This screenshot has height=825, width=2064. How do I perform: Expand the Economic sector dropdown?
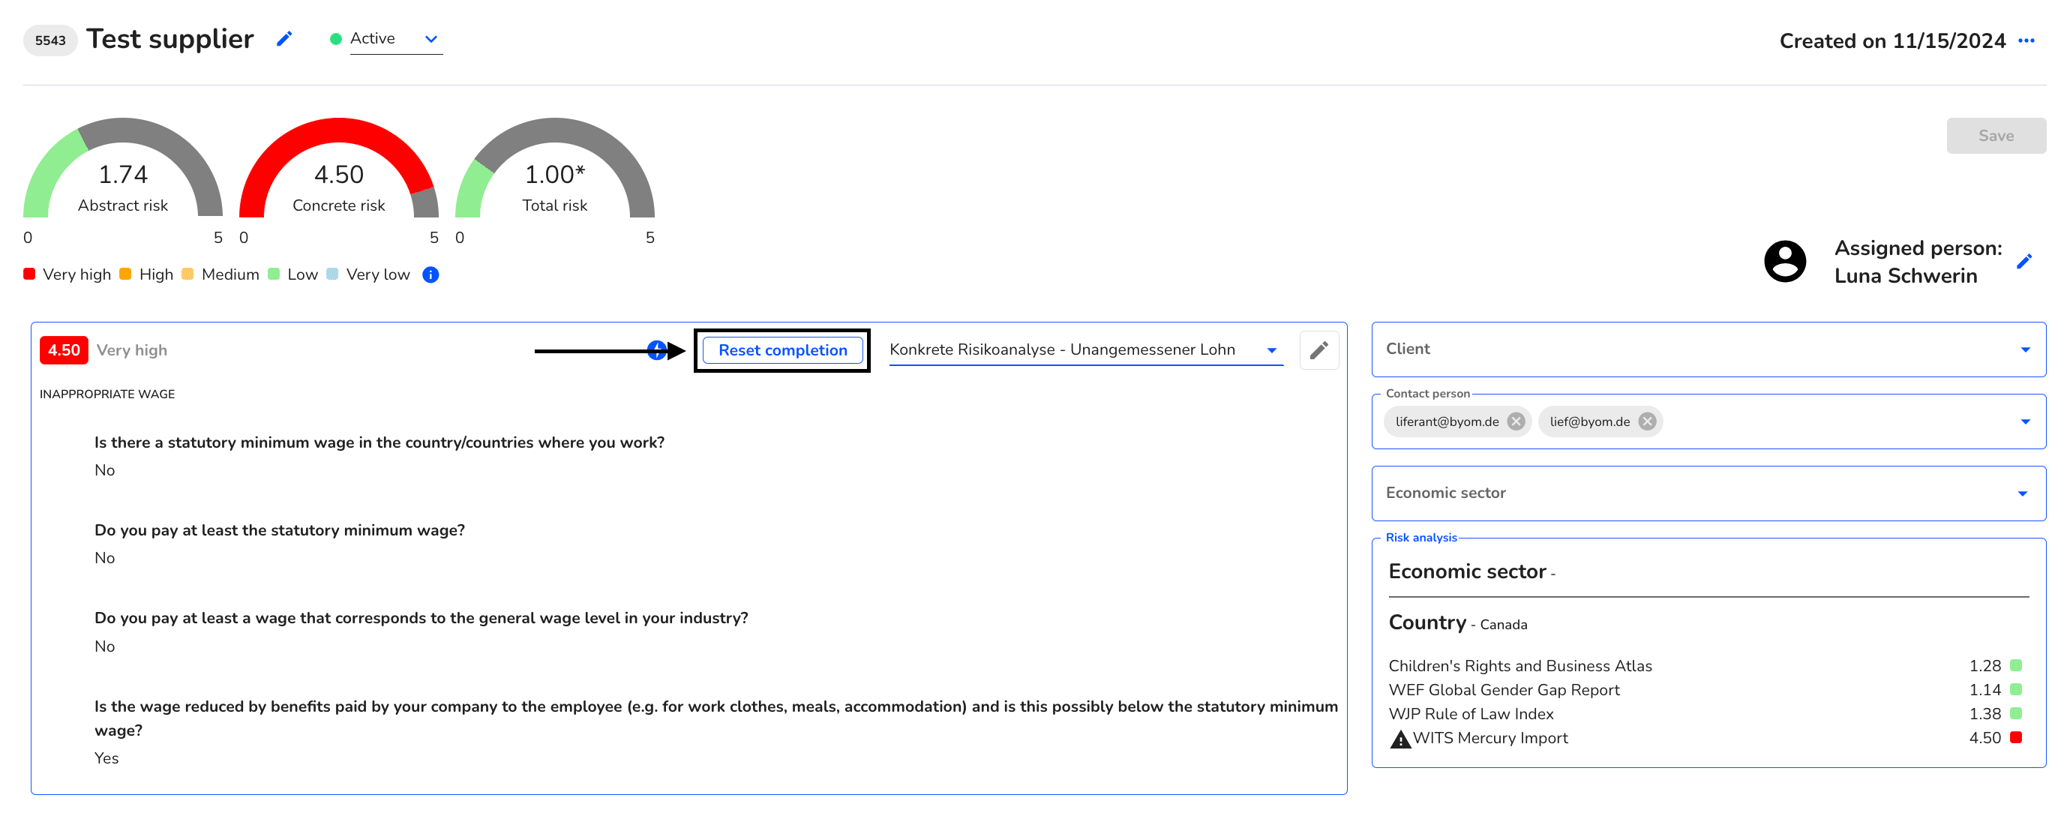[1709, 493]
